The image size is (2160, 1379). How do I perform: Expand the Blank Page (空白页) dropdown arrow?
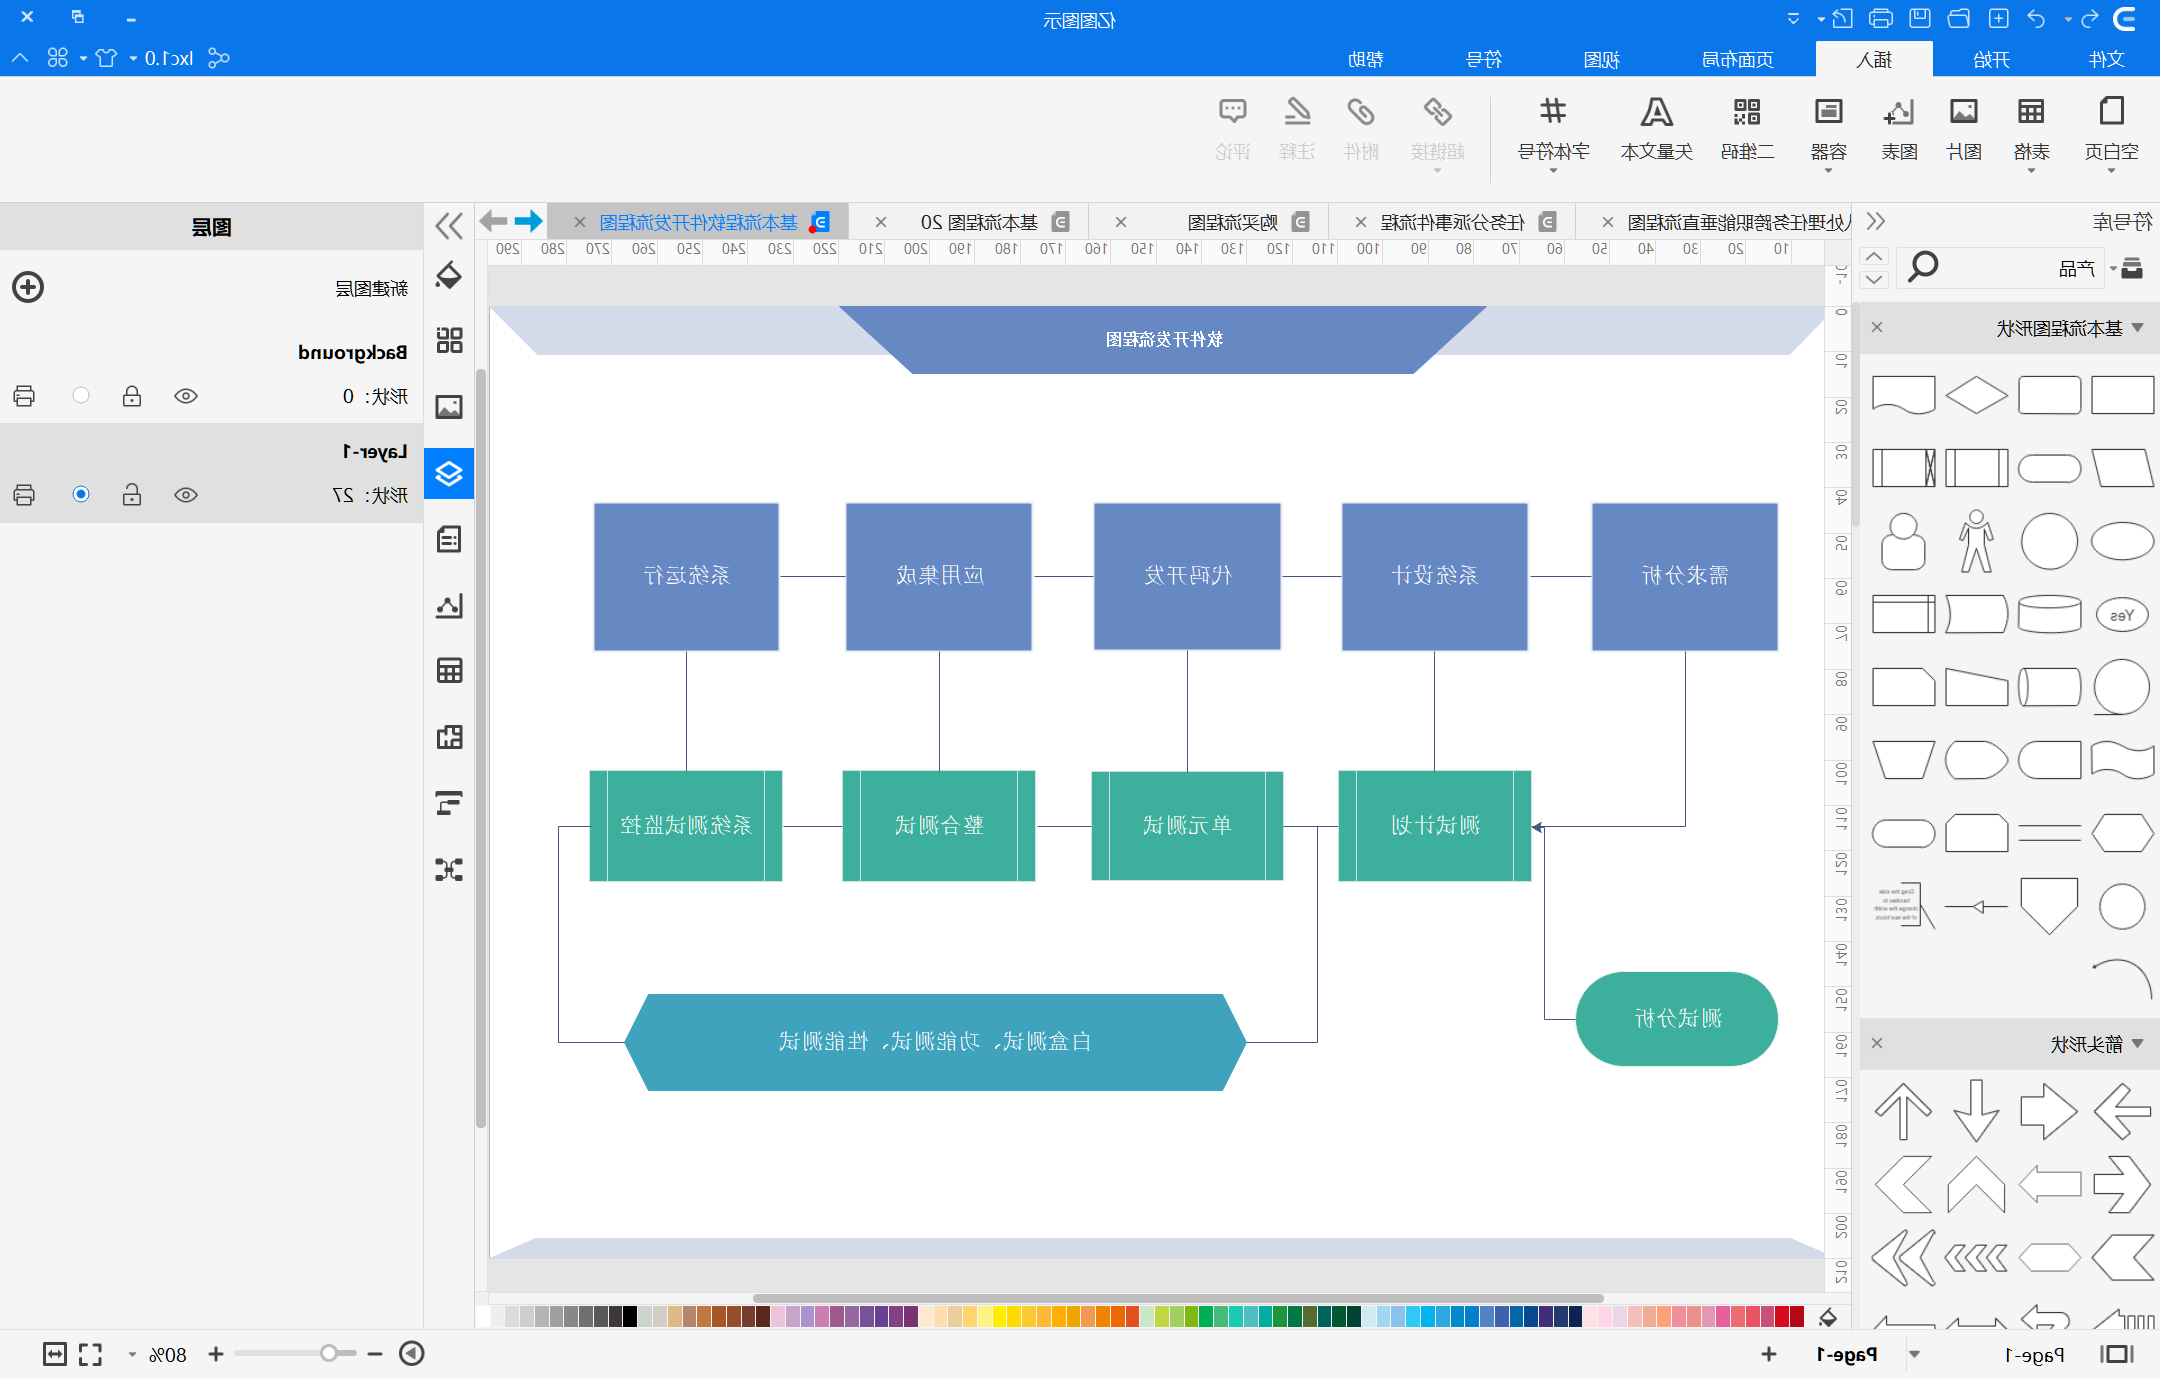click(2111, 171)
